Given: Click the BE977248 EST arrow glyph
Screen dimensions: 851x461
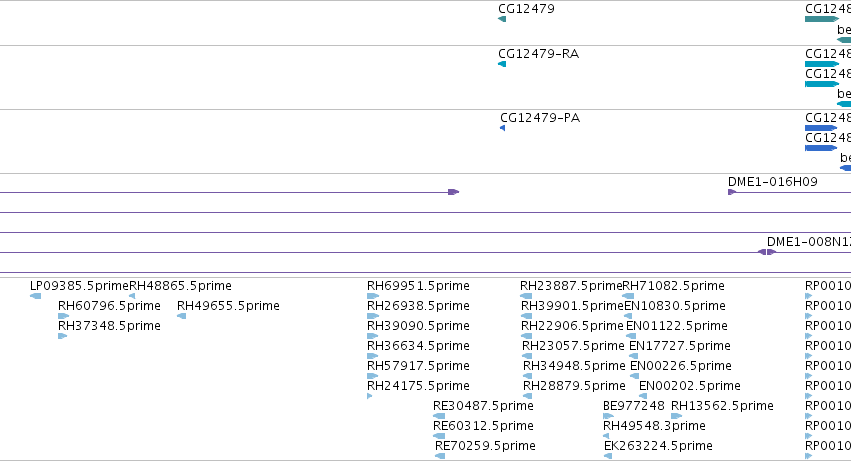Looking at the screenshot, I should point(608,416).
